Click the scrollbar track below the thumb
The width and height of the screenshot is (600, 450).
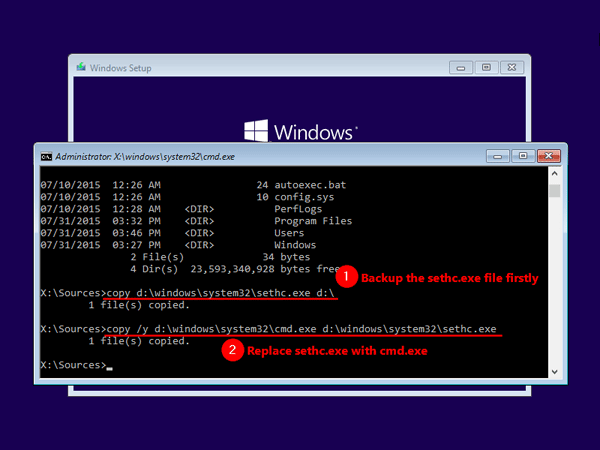click(x=554, y=281)
